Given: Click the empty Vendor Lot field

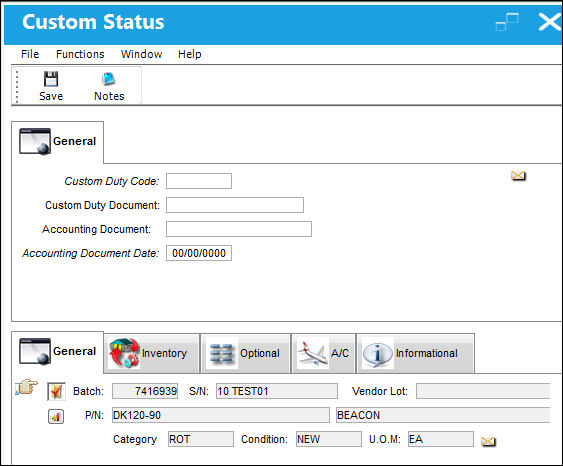Looking at the screenshot, I should click(483, 391).
